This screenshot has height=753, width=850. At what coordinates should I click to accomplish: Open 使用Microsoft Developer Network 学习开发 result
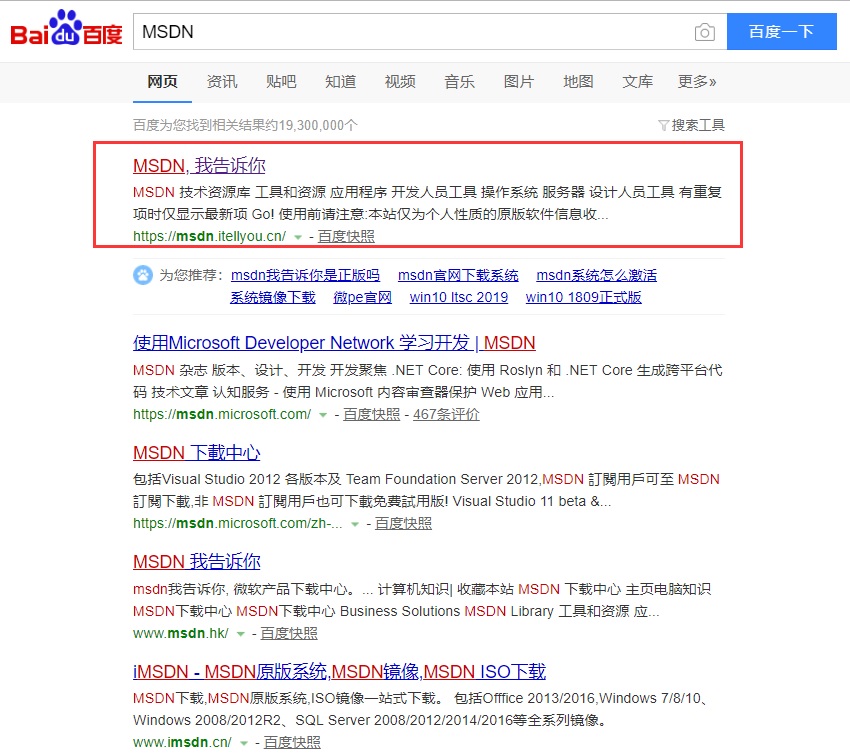click(x=334, y=343)
